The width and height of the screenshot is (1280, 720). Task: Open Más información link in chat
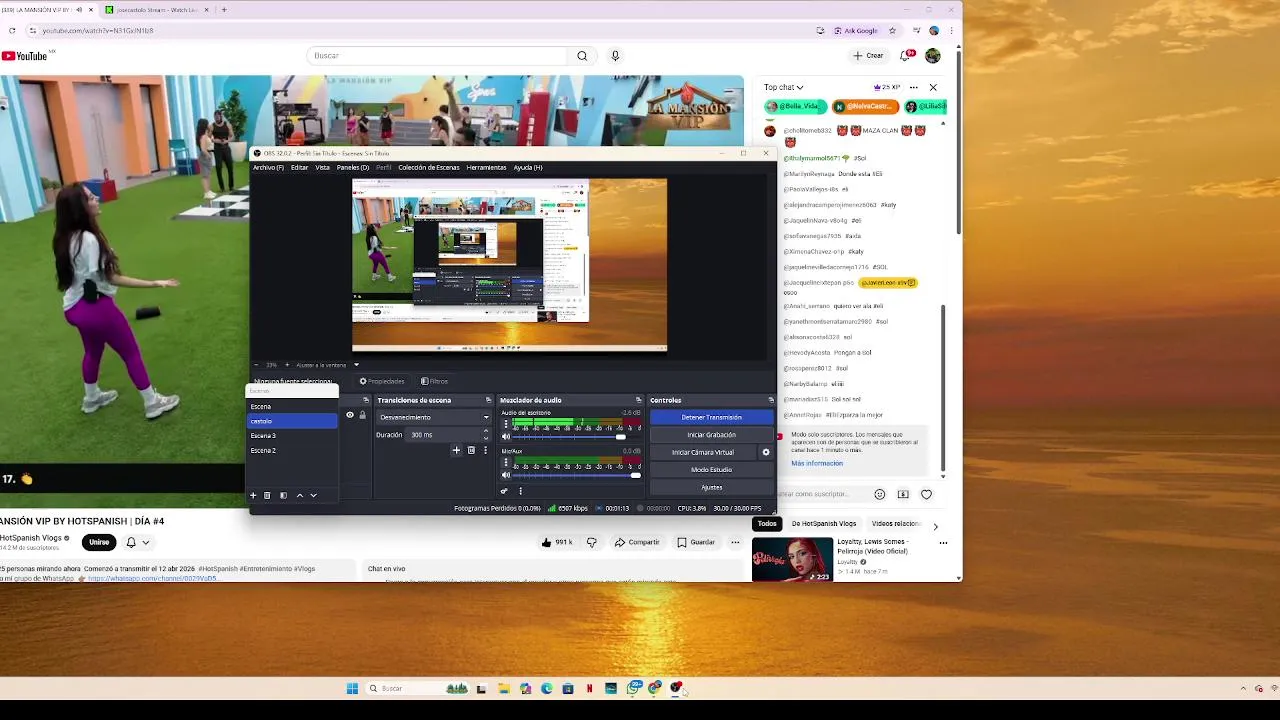pyautogui.click(x=817, y=463)
